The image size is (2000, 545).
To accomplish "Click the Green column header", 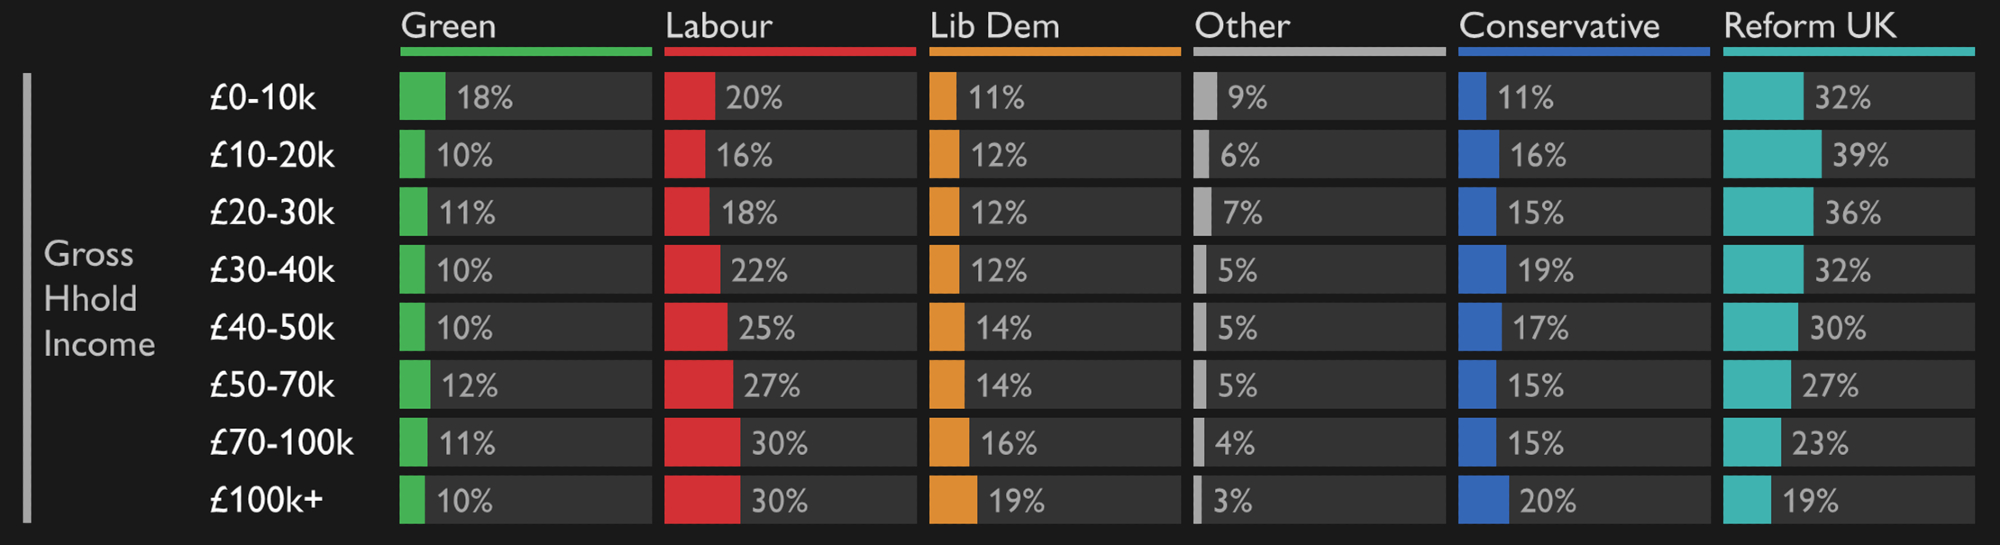I will coord(448,26).
